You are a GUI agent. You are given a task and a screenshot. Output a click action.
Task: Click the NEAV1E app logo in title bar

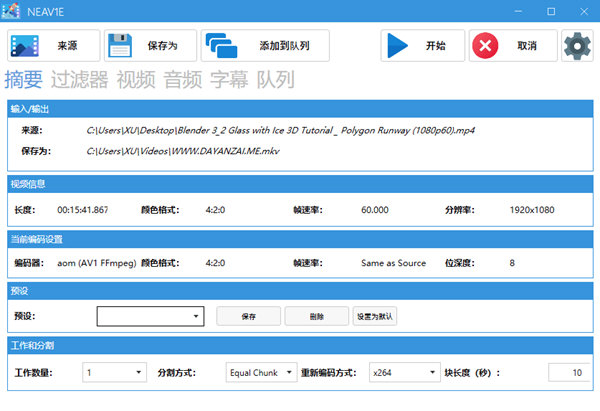(13, 11)
